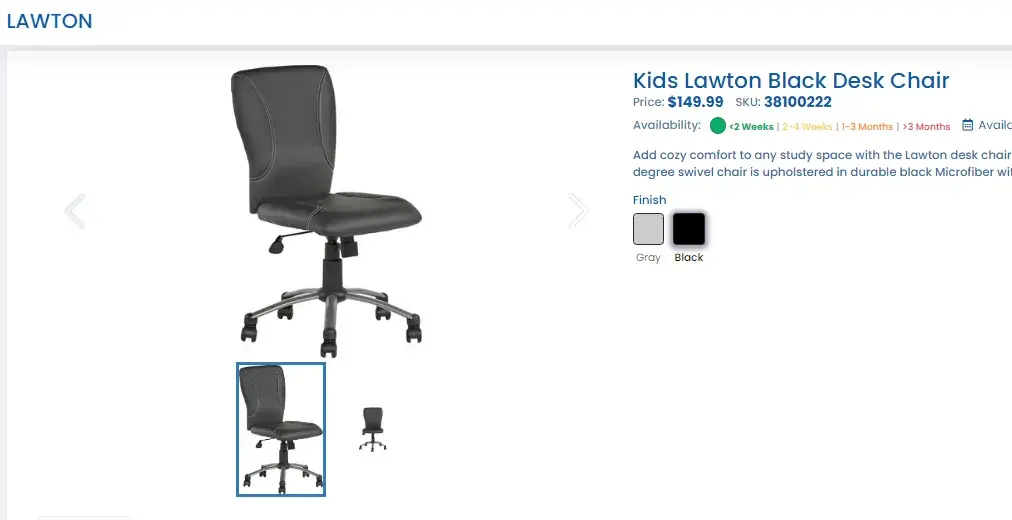
Task: Select the '2-4 Weeks' availability label
Action: tap(807, 127)
